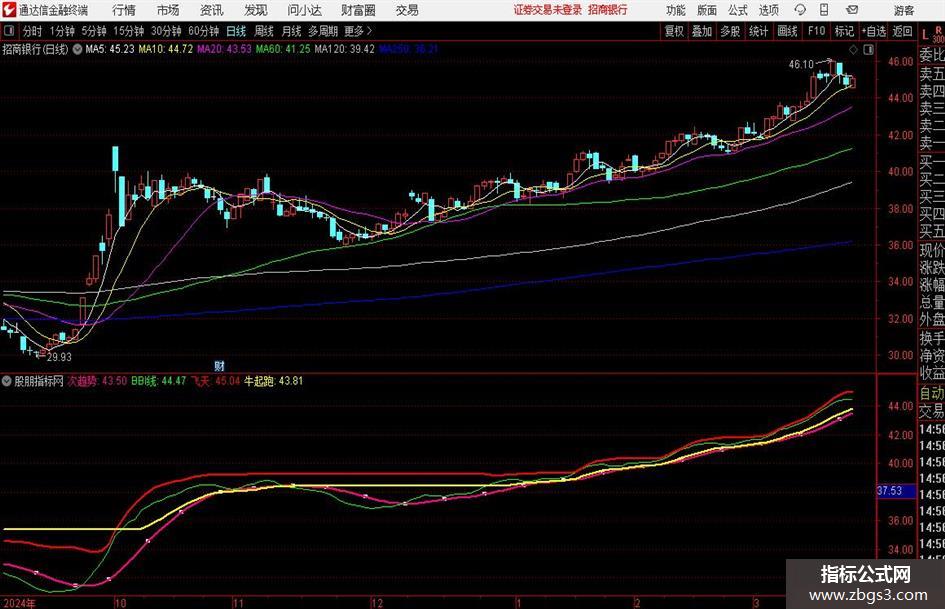Image resolution: width=945 pixels, height=609 pixels.
Task: Open the 股朋指标网 indicator dropdown arrow
Action: (x=7, y=381)
